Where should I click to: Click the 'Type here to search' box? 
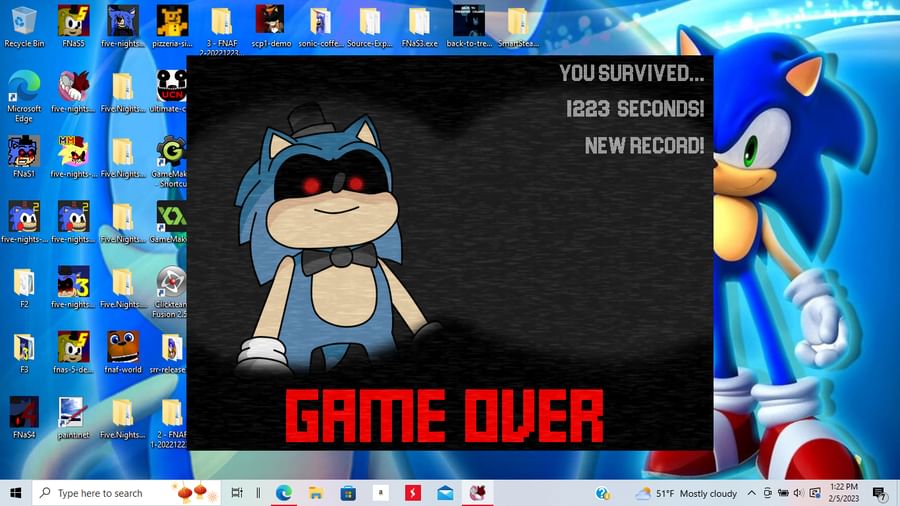click(126, 493)
